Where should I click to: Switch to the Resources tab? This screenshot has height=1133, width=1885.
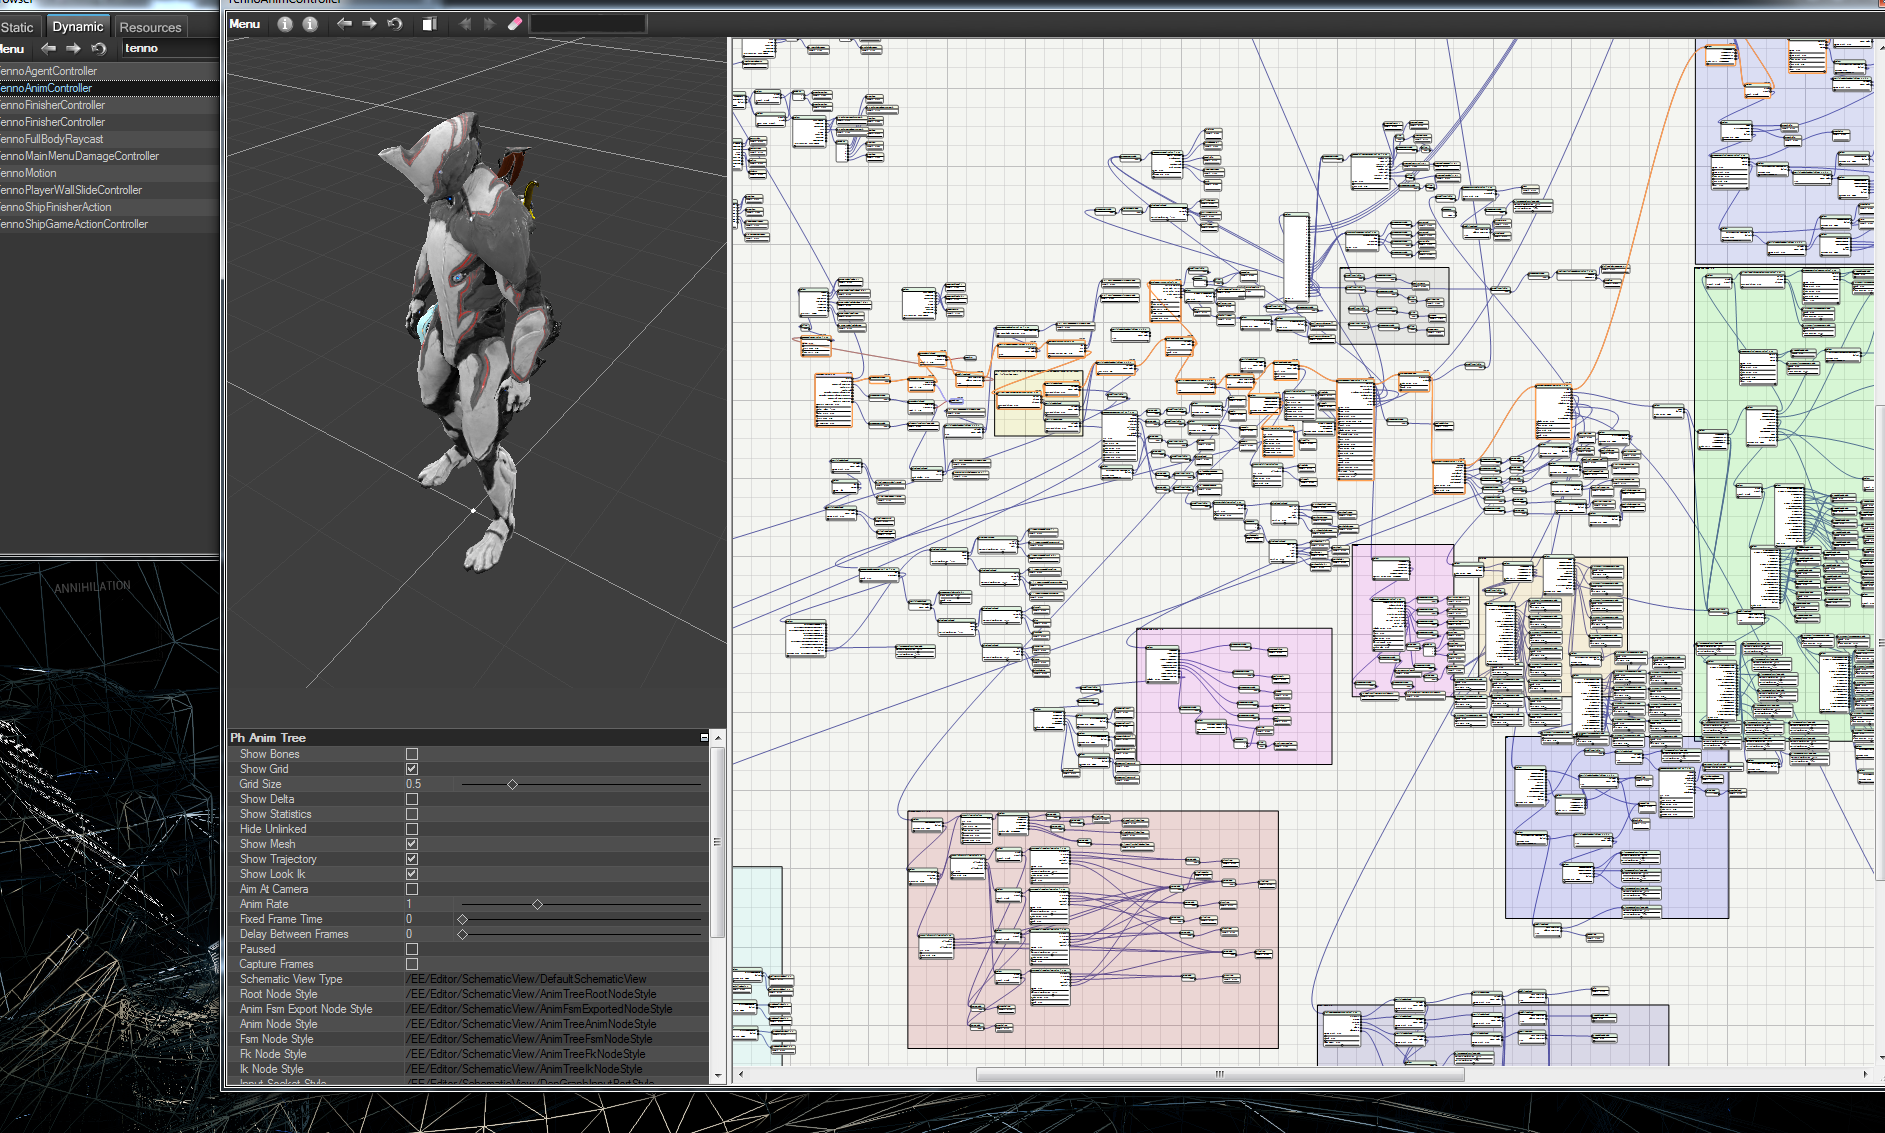(x=150, y=27)
